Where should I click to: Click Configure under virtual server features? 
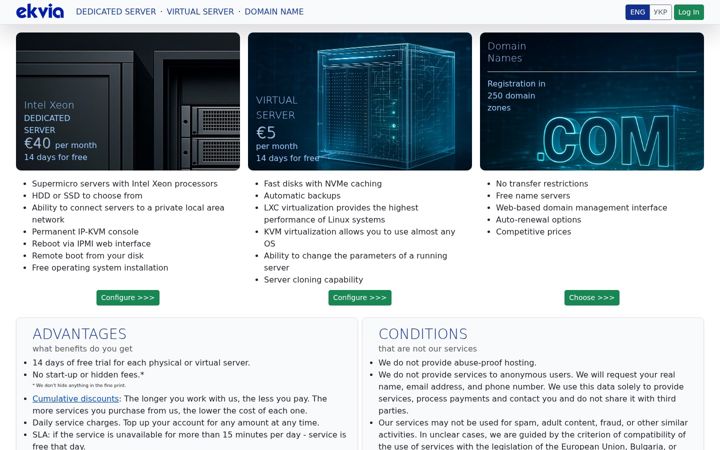pos(360,298)
